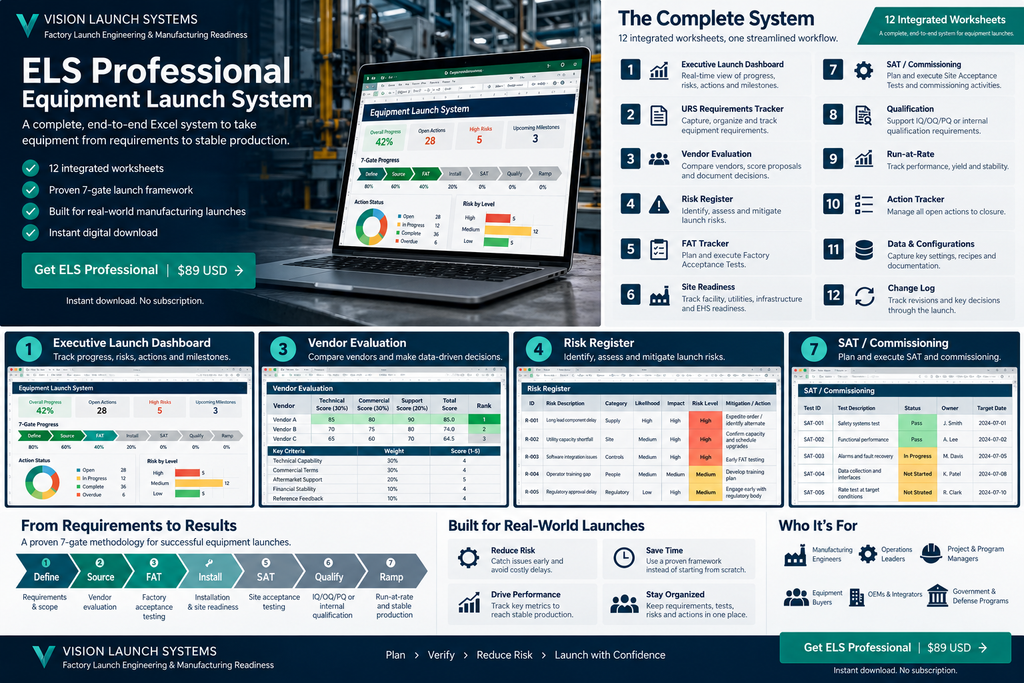Click the green Pass status for SAT-001
Image resolution: width=1024 pixels, height=683 pixels.
(917, 423)
